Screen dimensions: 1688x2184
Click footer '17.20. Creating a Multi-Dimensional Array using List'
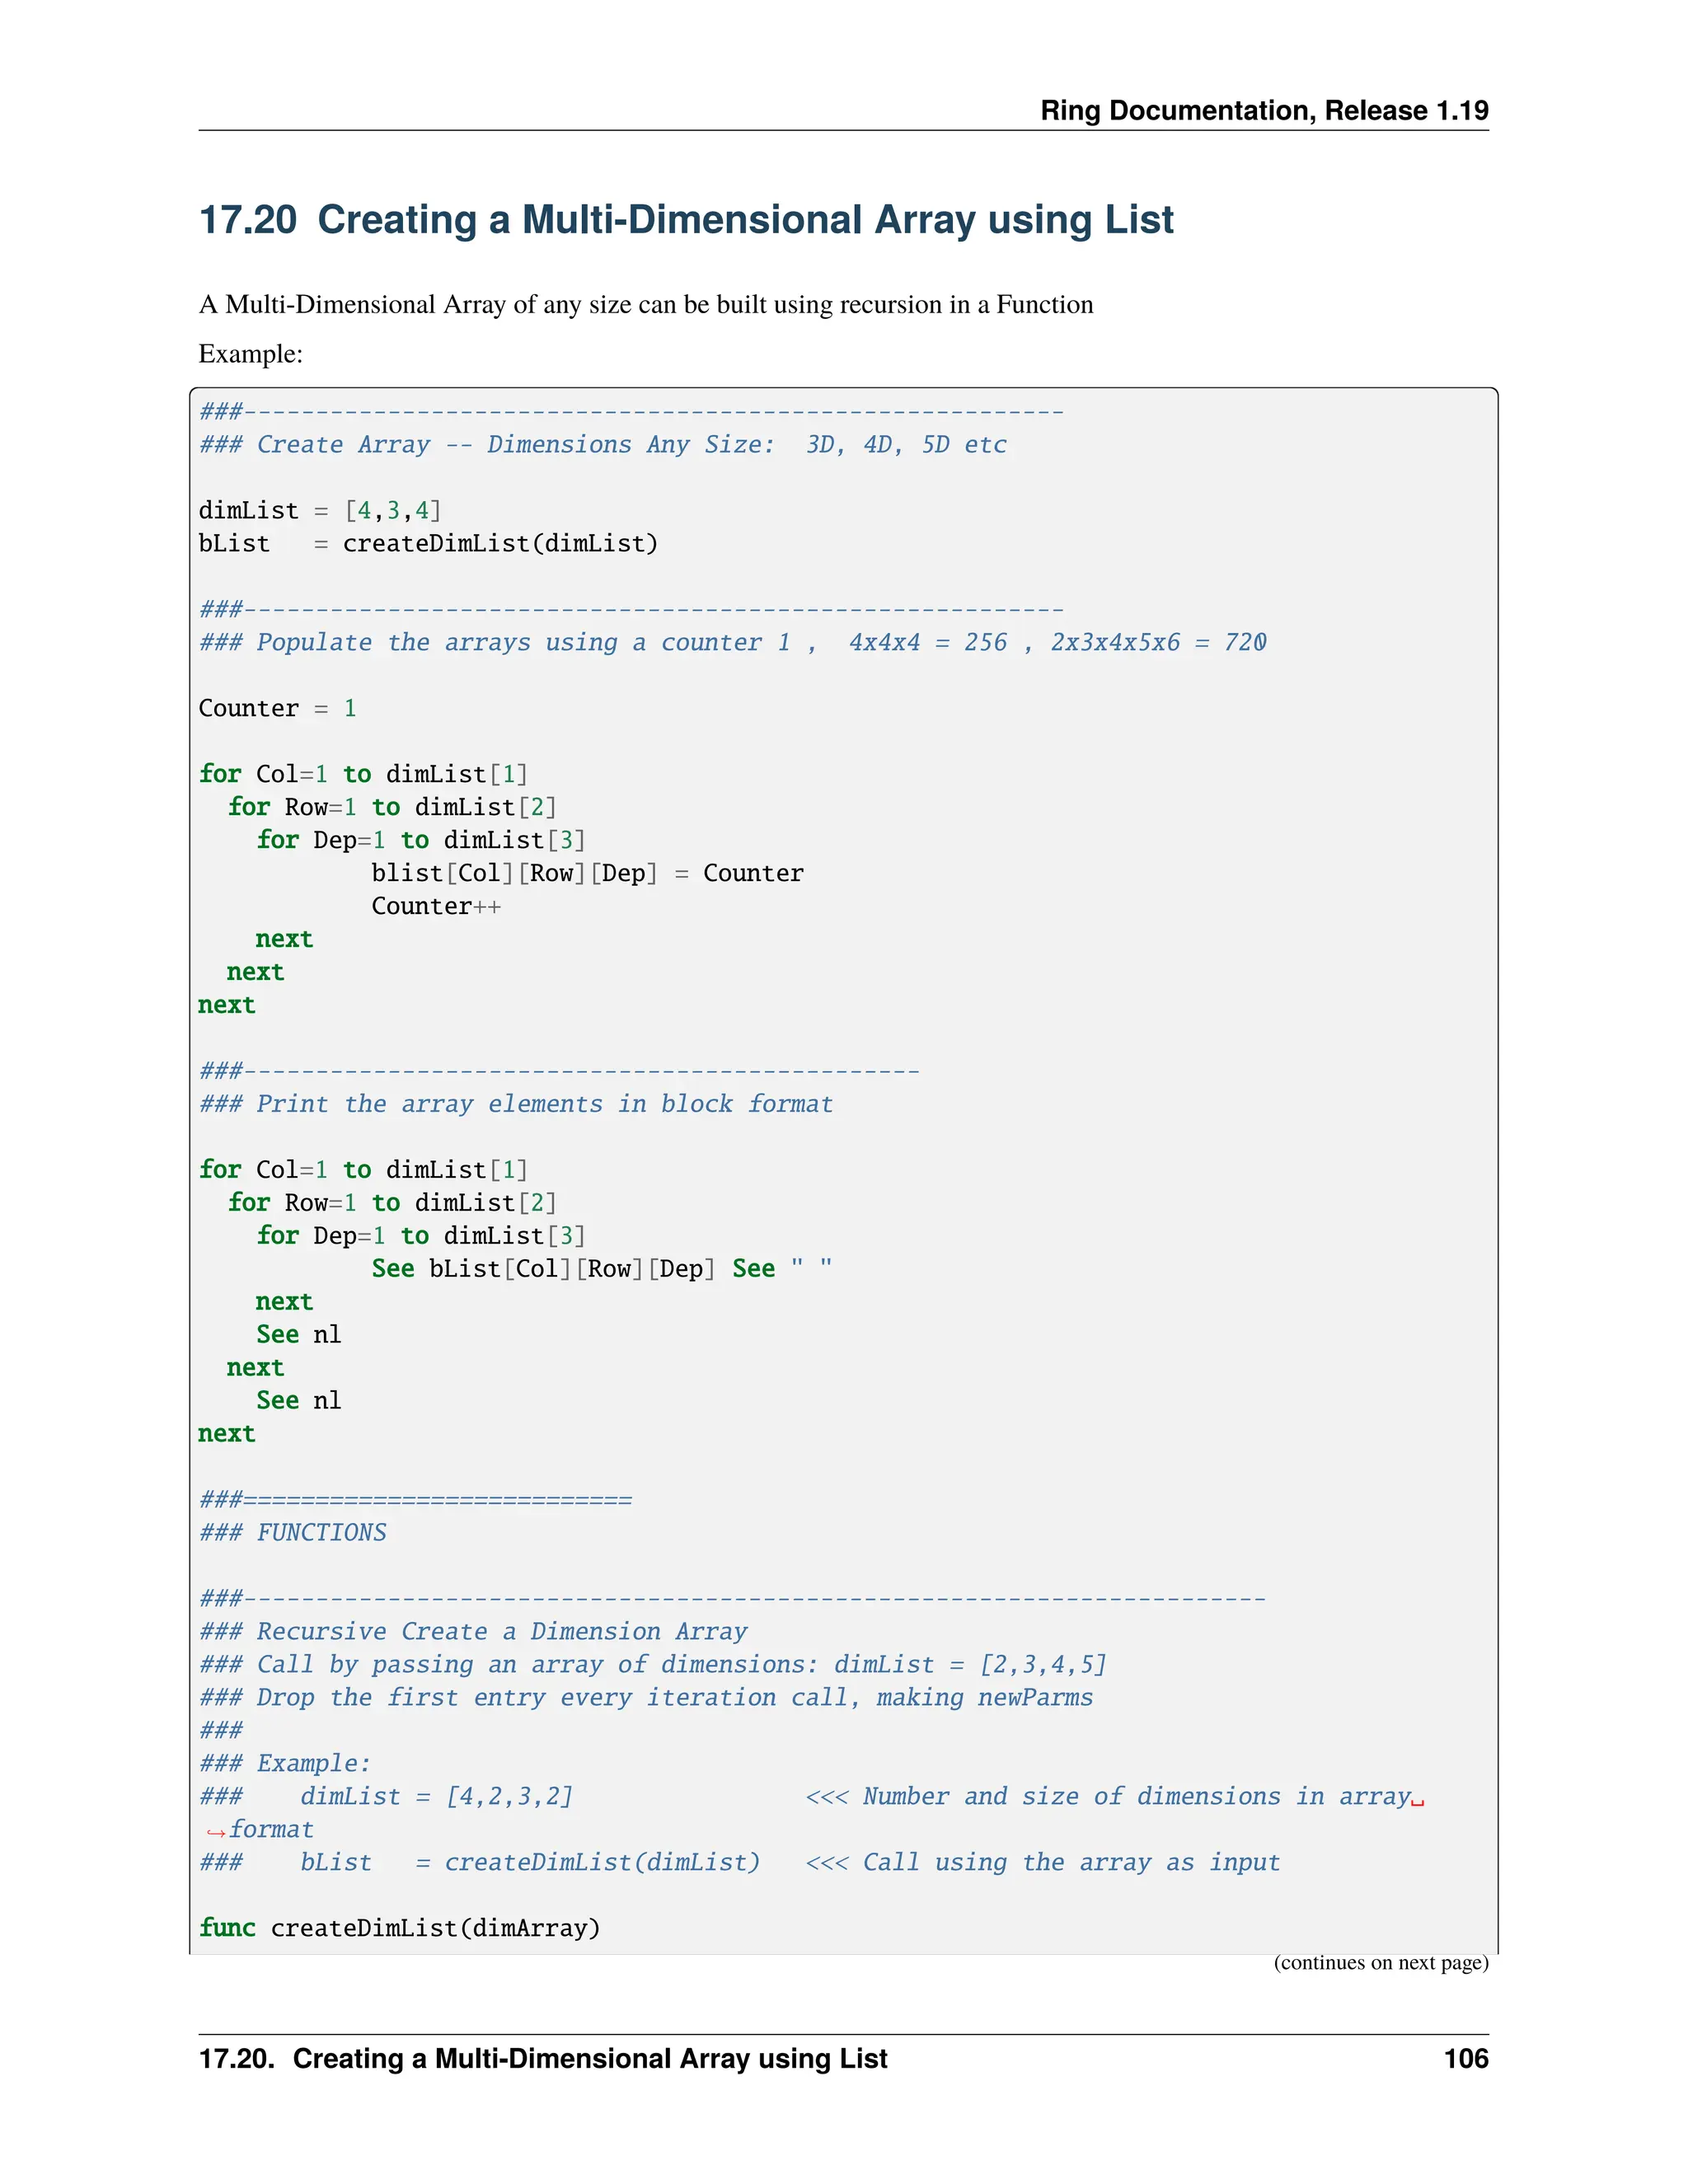tap(543, 2059)
